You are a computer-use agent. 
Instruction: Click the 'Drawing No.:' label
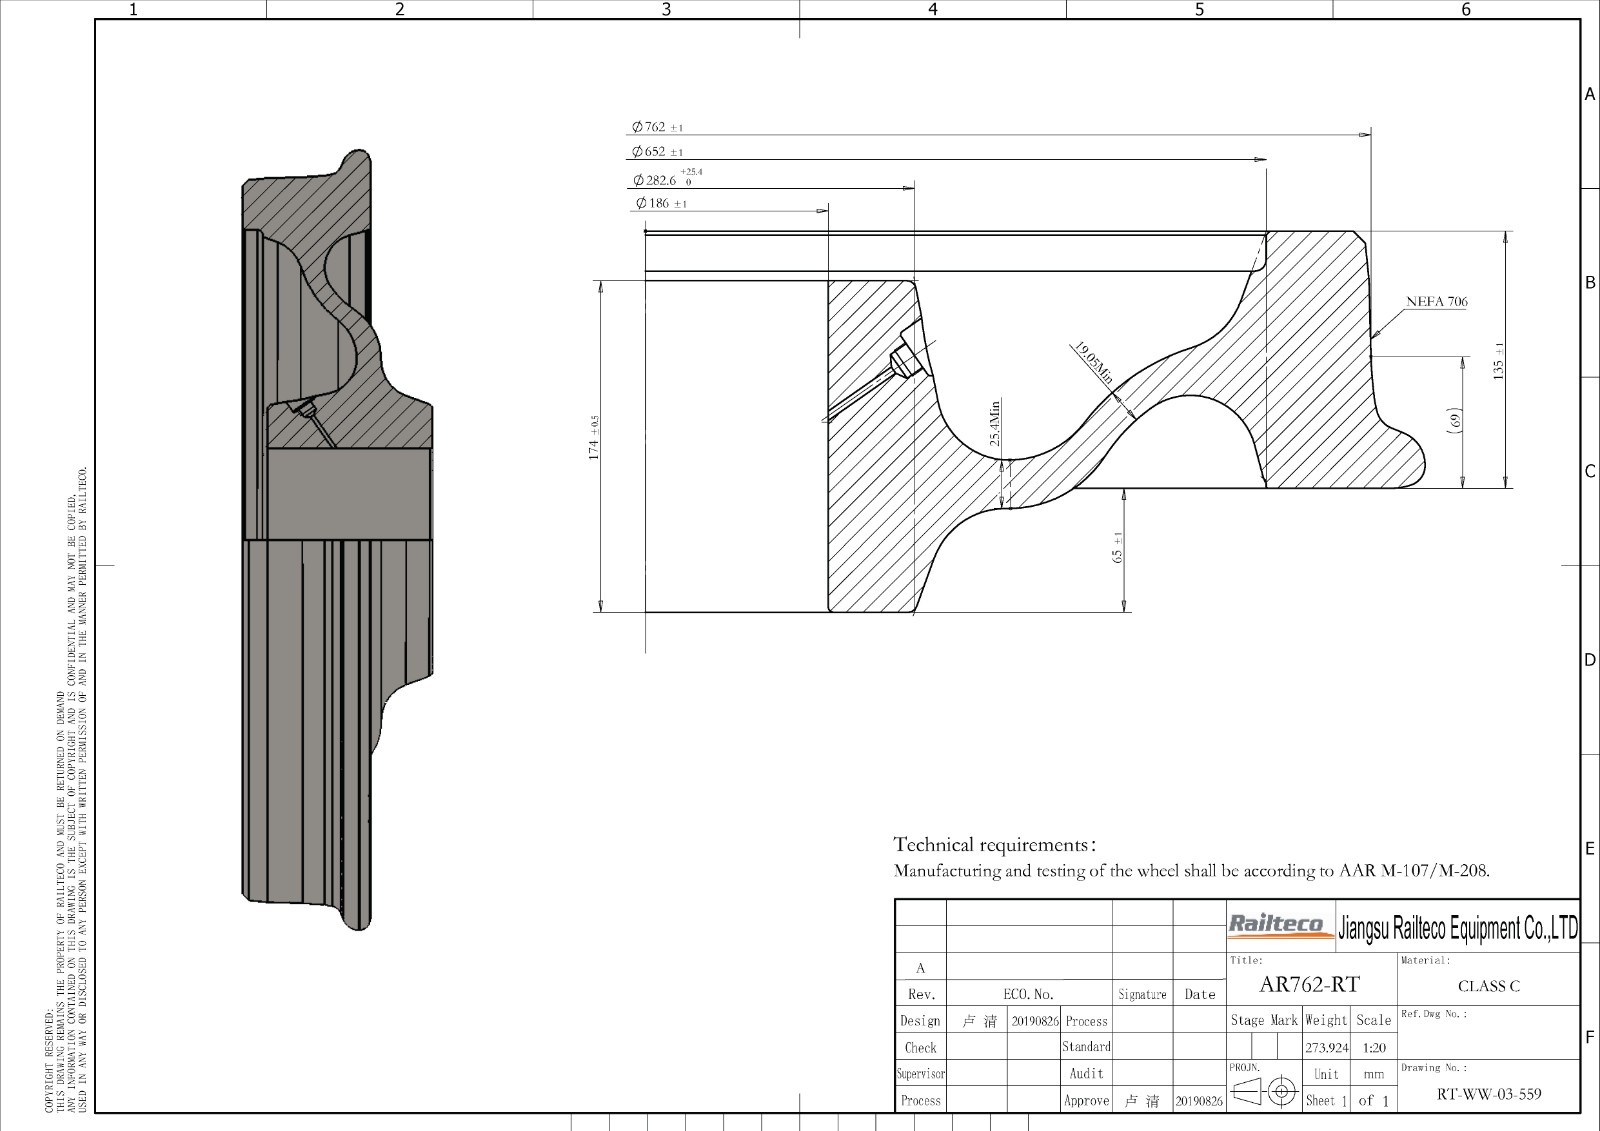[1433, 1068]
